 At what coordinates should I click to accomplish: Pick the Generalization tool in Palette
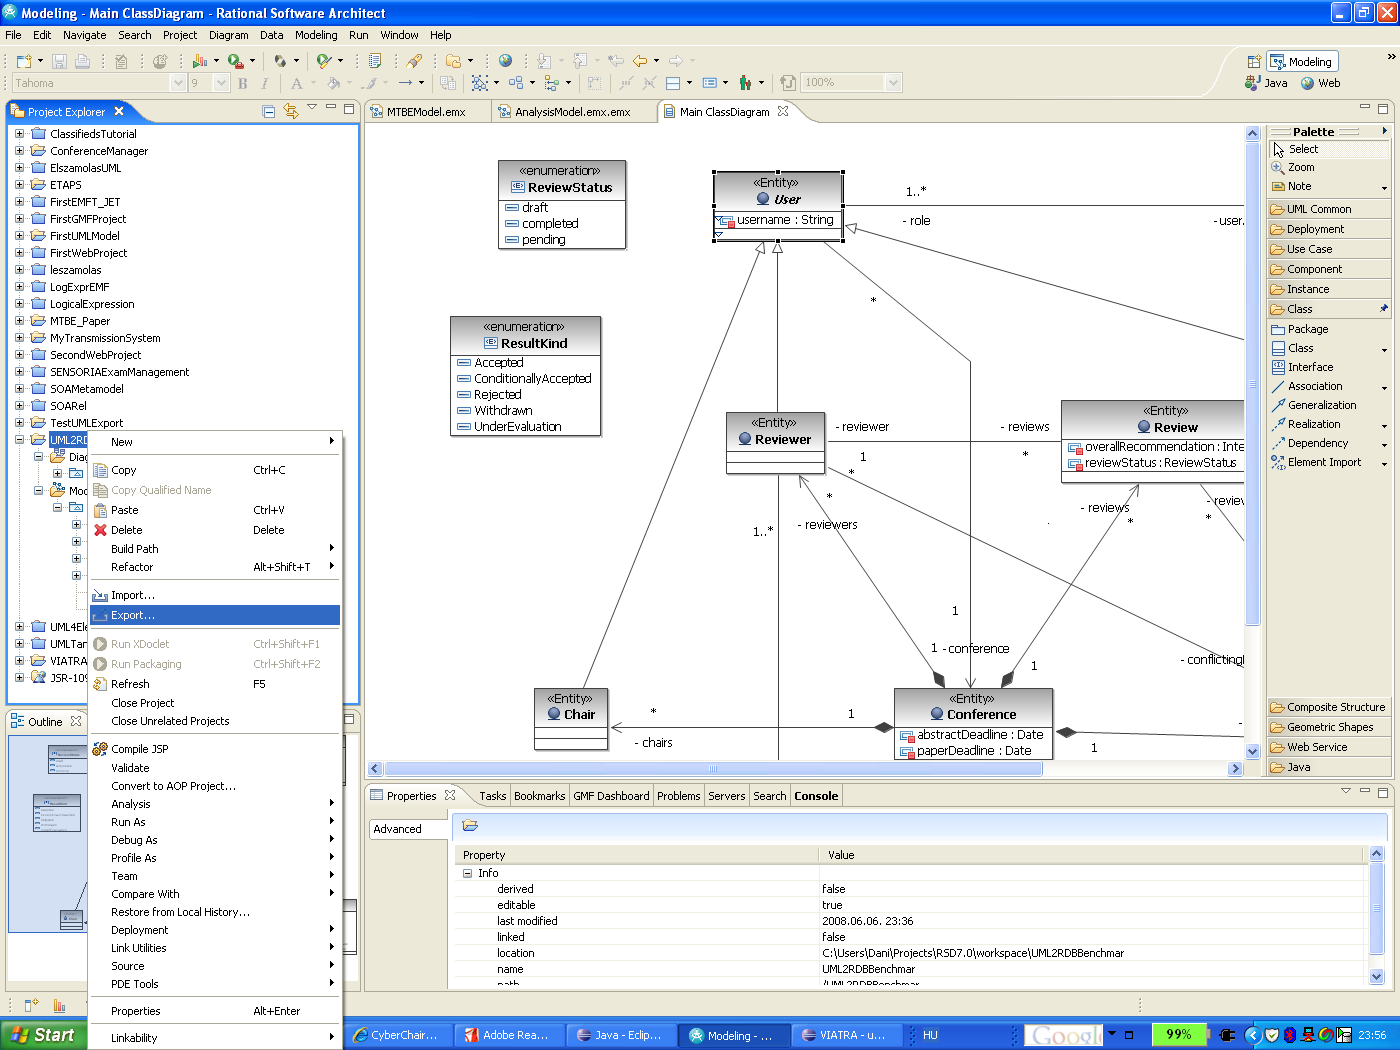[x=1329, y=405]
